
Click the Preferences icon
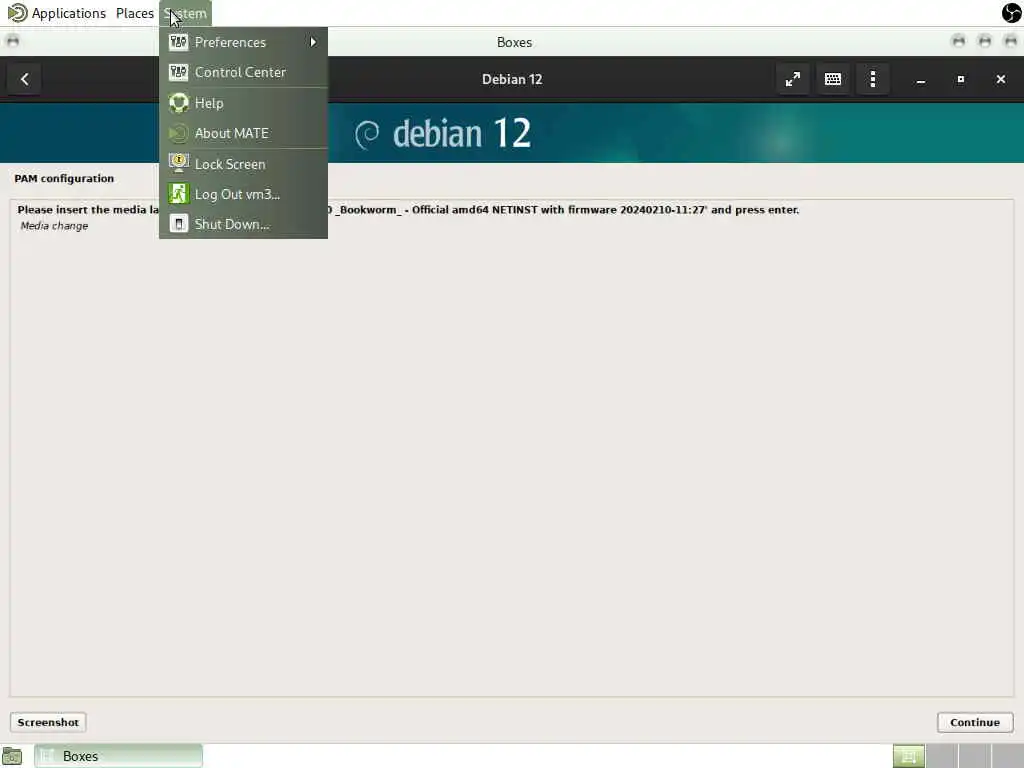178,42
